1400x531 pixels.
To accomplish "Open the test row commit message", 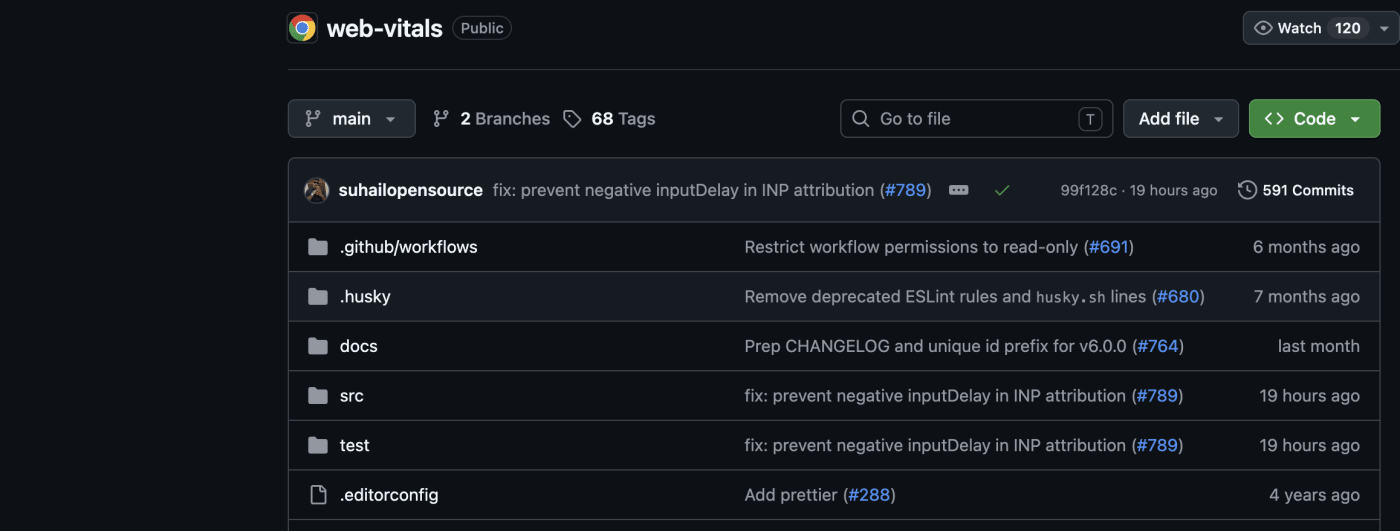I will coord(936,446).
